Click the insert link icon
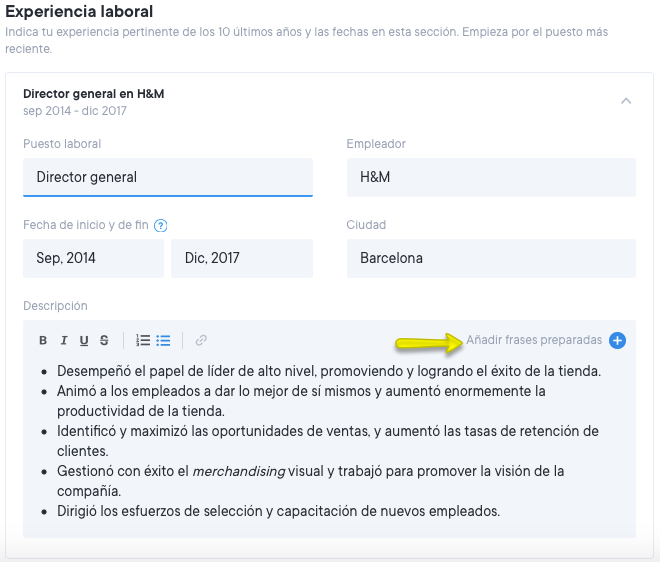Image resolution: width=660 pixels, height=562 pixels. coord(201,341)
